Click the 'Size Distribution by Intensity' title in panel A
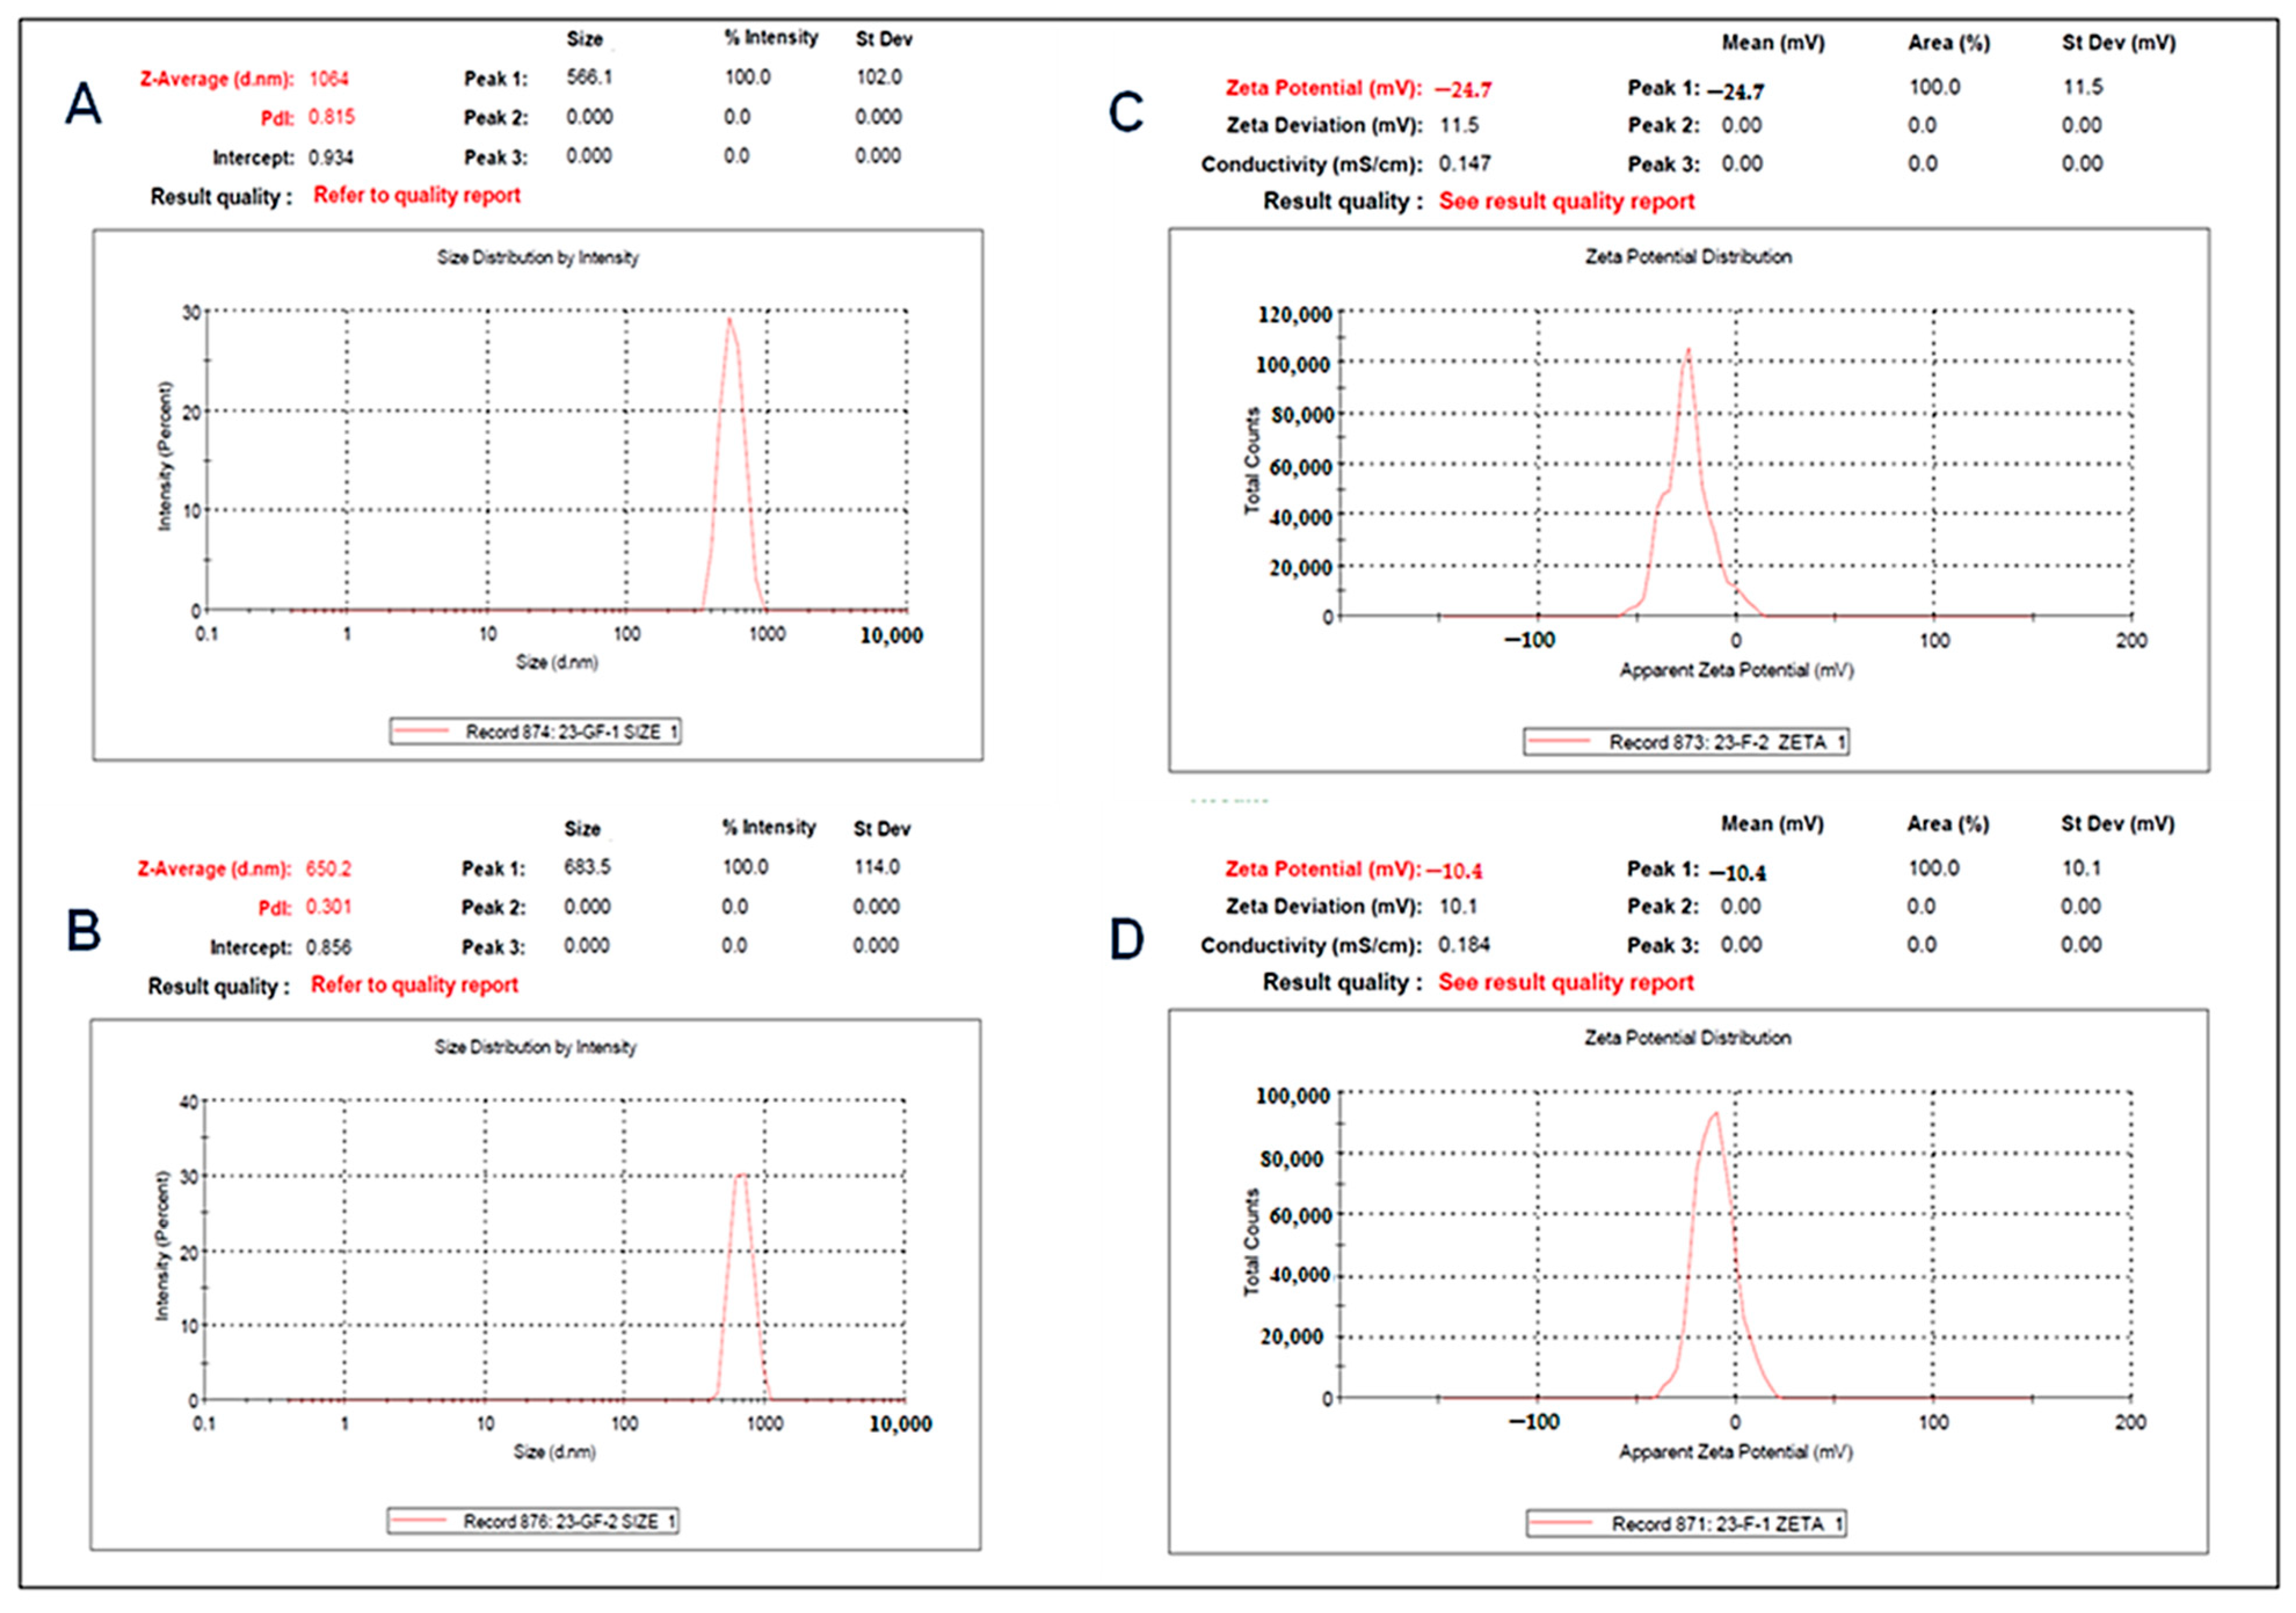 [x=537, y=258]
